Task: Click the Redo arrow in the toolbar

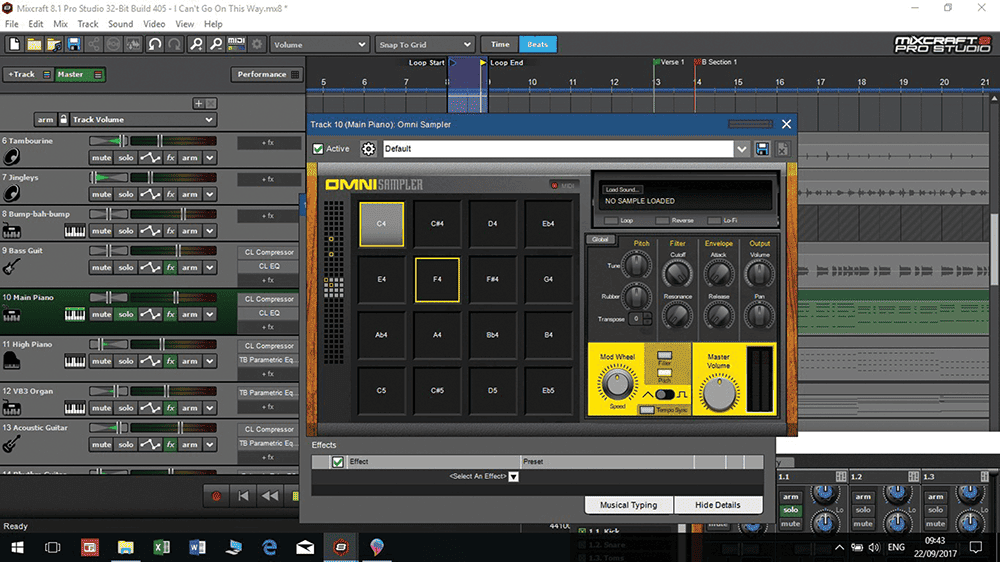Action: [x=174, y=44]
